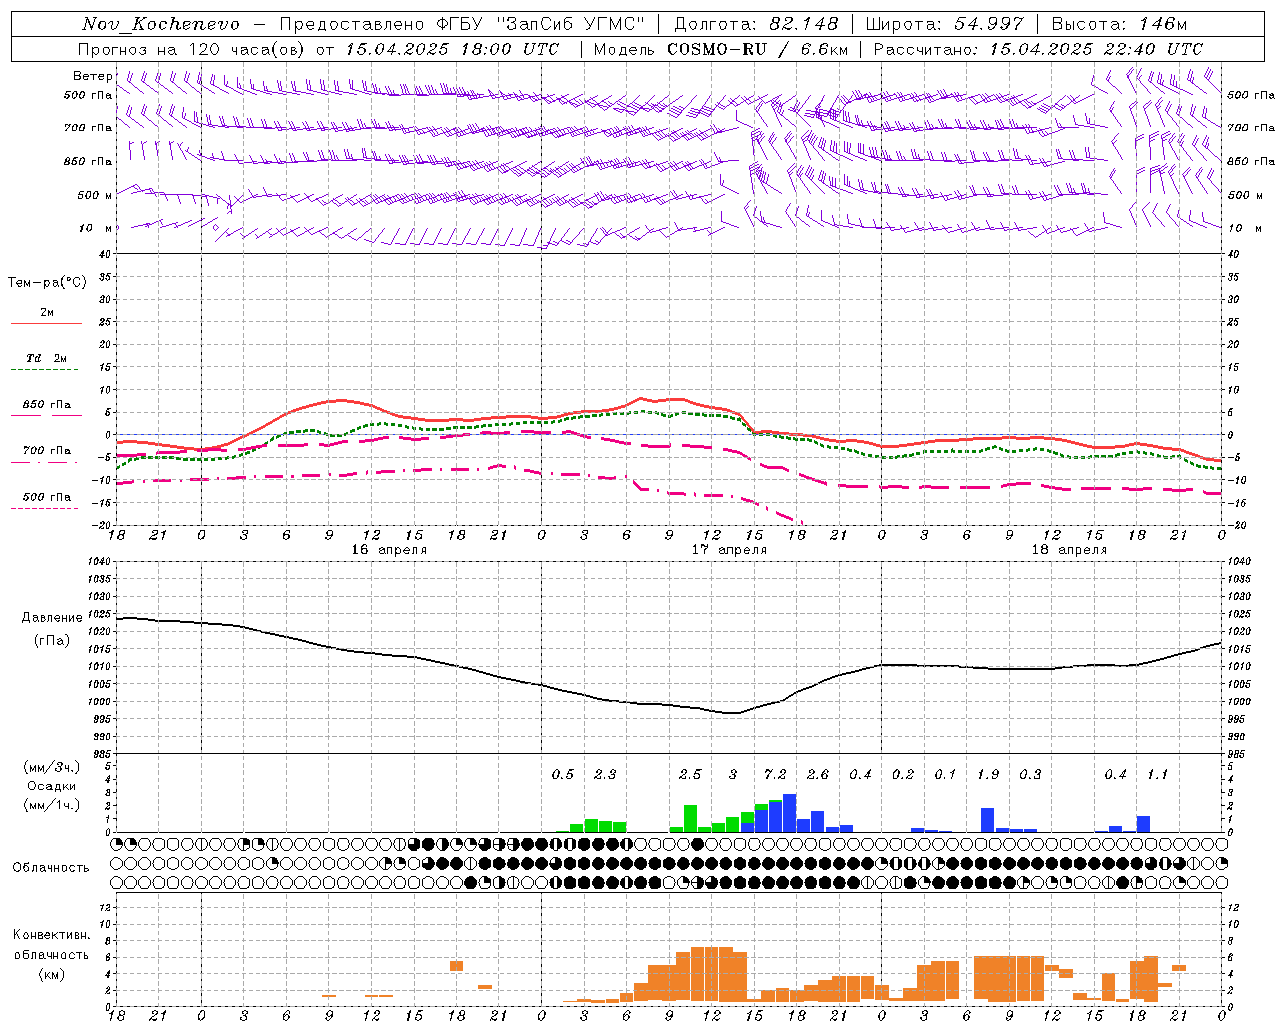Click the 3-hour precipitation value '2.3'
This screenshot has height=1024, width=1280.
tap(605, 775)
